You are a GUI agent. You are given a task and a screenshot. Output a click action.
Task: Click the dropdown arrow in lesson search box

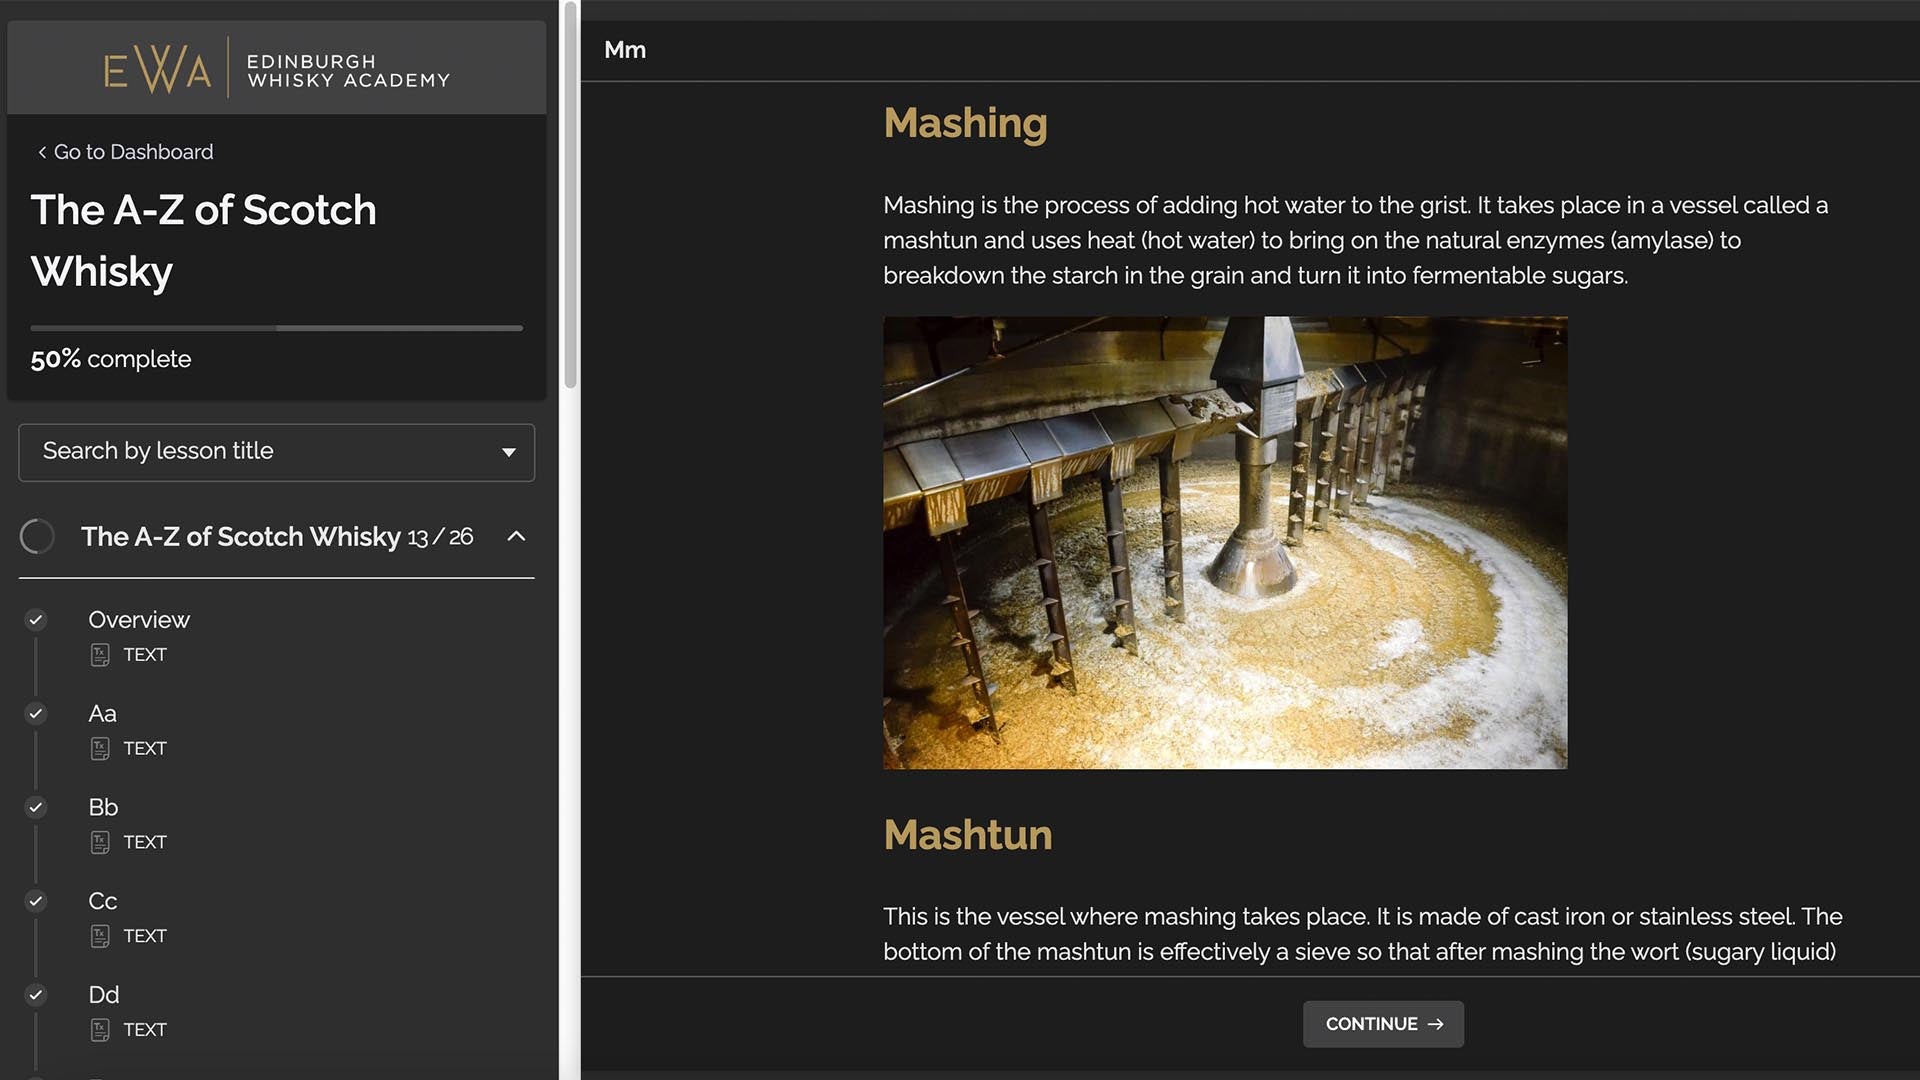tap(509, 453)
